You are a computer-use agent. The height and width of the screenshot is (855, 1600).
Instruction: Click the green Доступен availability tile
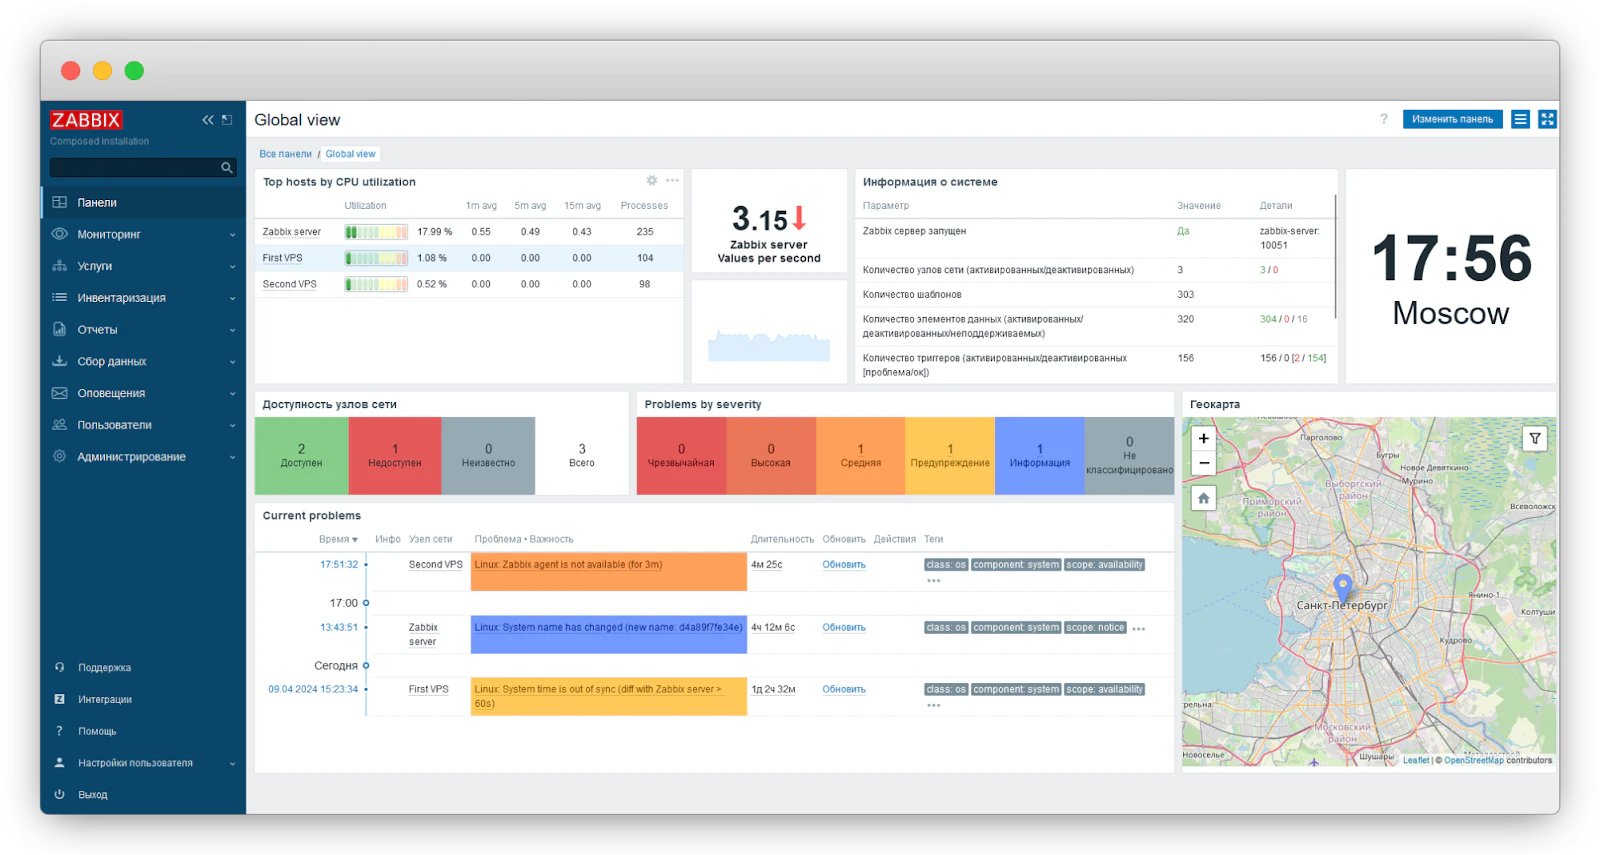(x=302, y=456)
